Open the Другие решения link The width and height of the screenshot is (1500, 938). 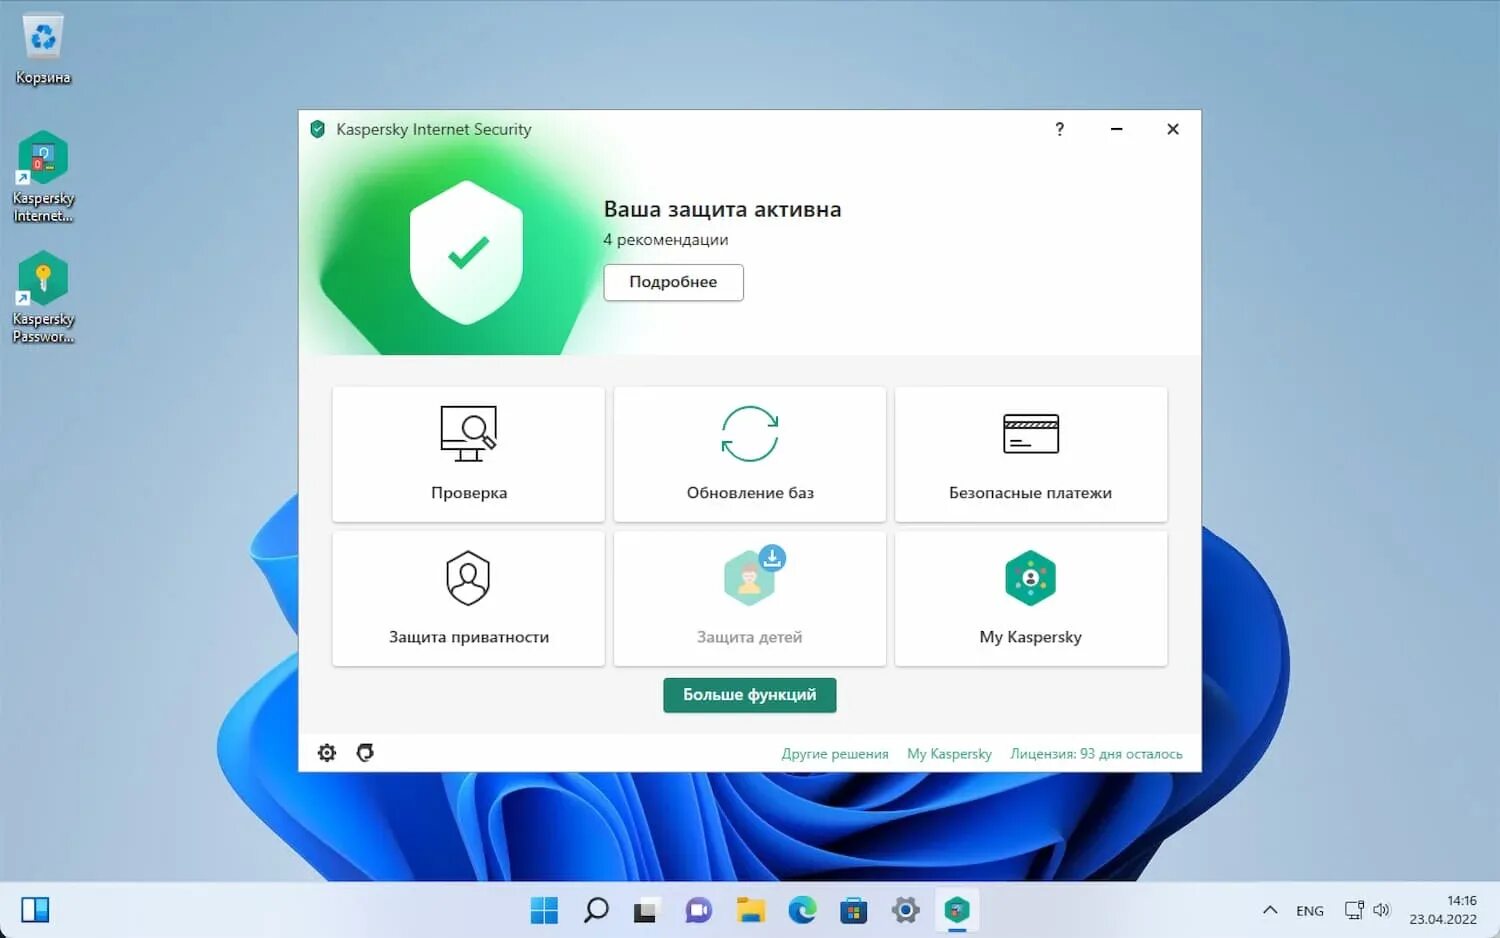pos(834,753)
